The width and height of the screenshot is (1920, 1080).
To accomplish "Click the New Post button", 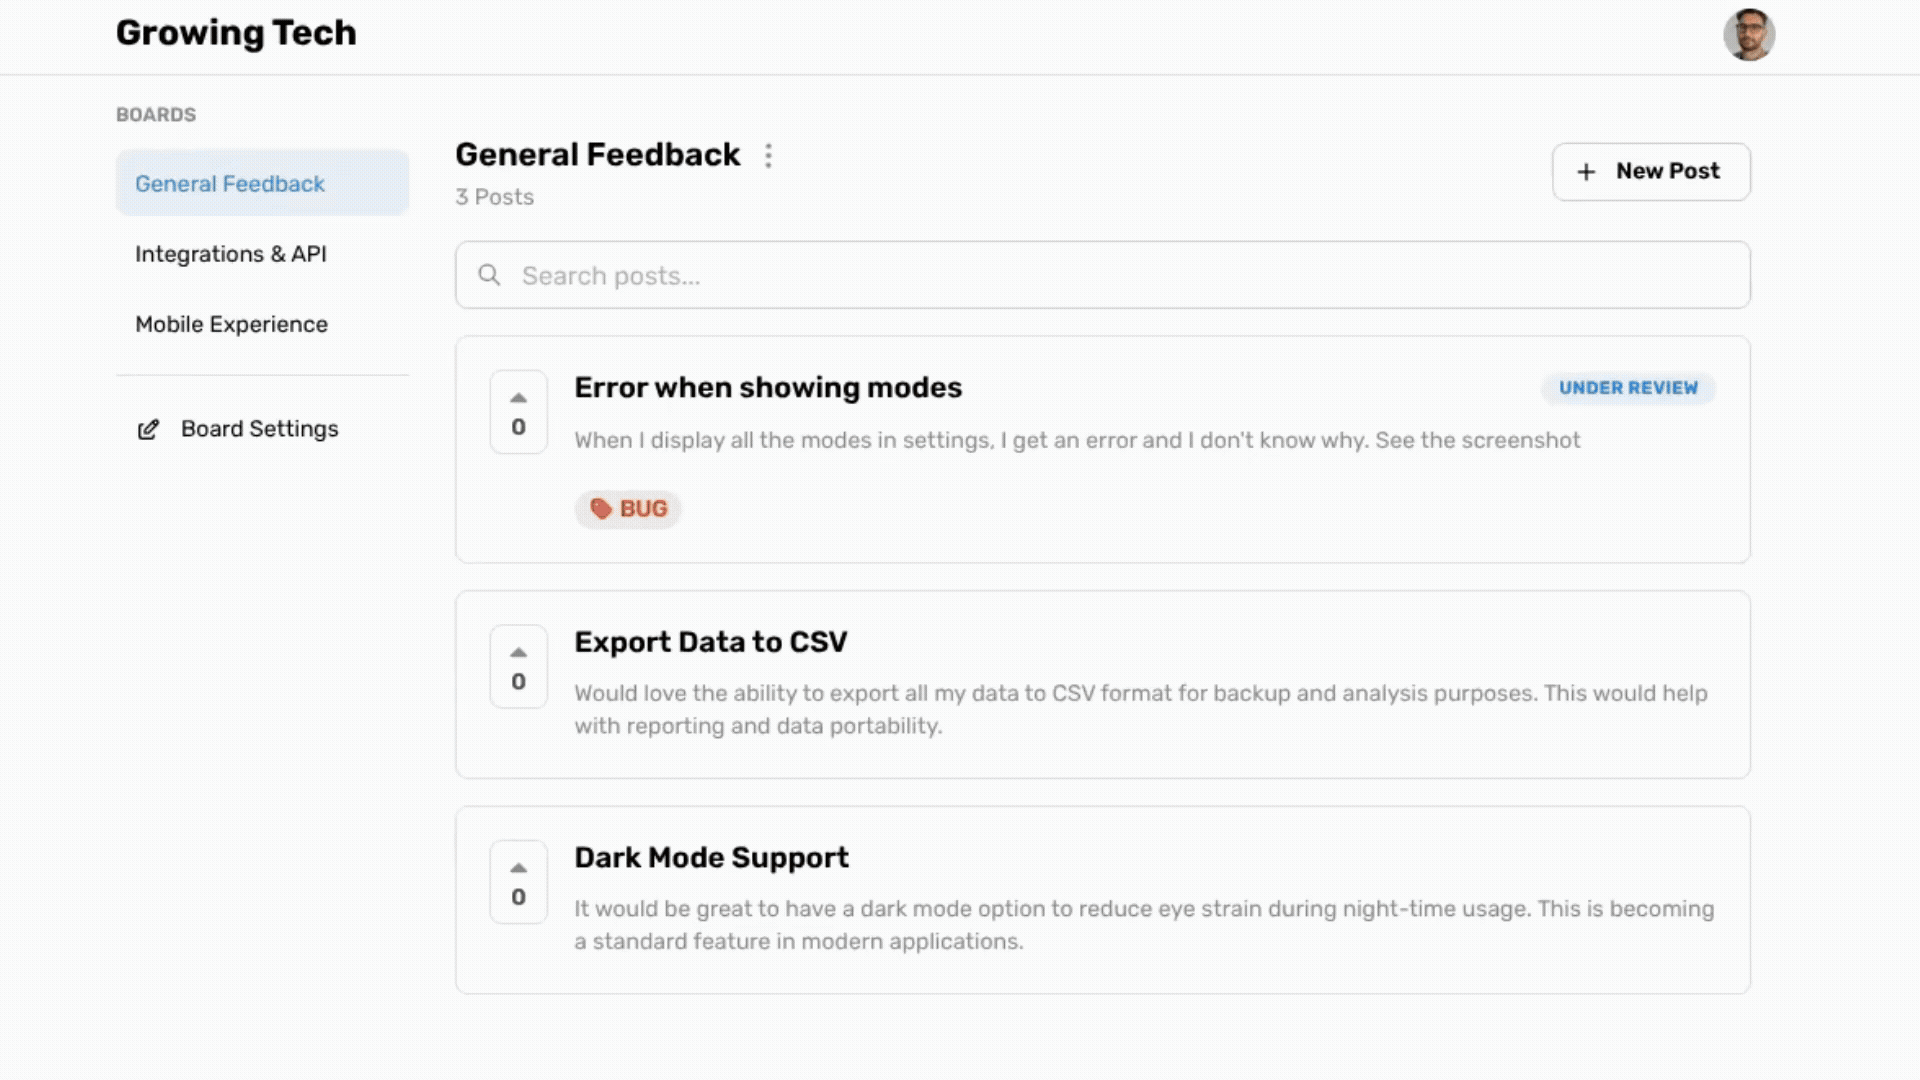I will point(1651,171).
